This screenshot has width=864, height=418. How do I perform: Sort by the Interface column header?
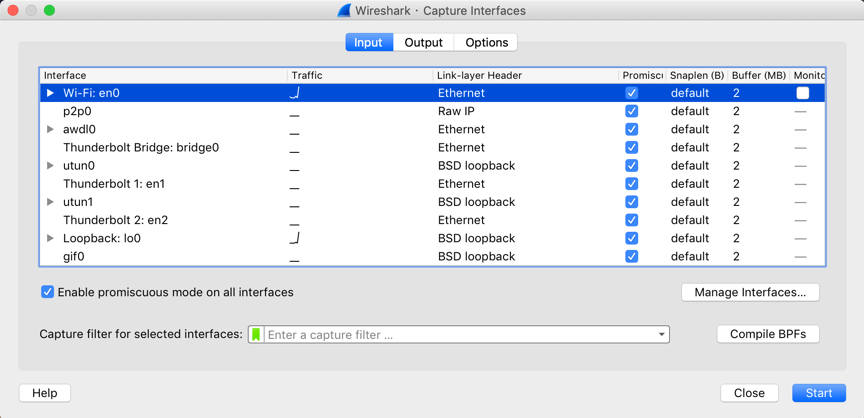click(163, 75)
